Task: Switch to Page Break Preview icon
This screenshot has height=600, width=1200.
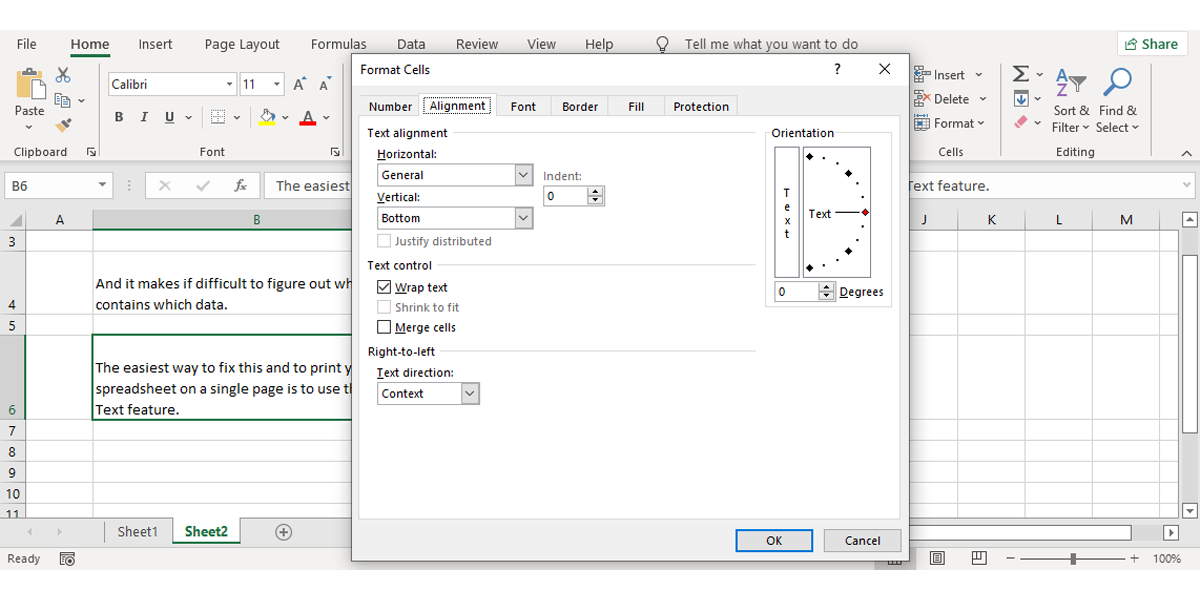Action: (x=979, y=559)
